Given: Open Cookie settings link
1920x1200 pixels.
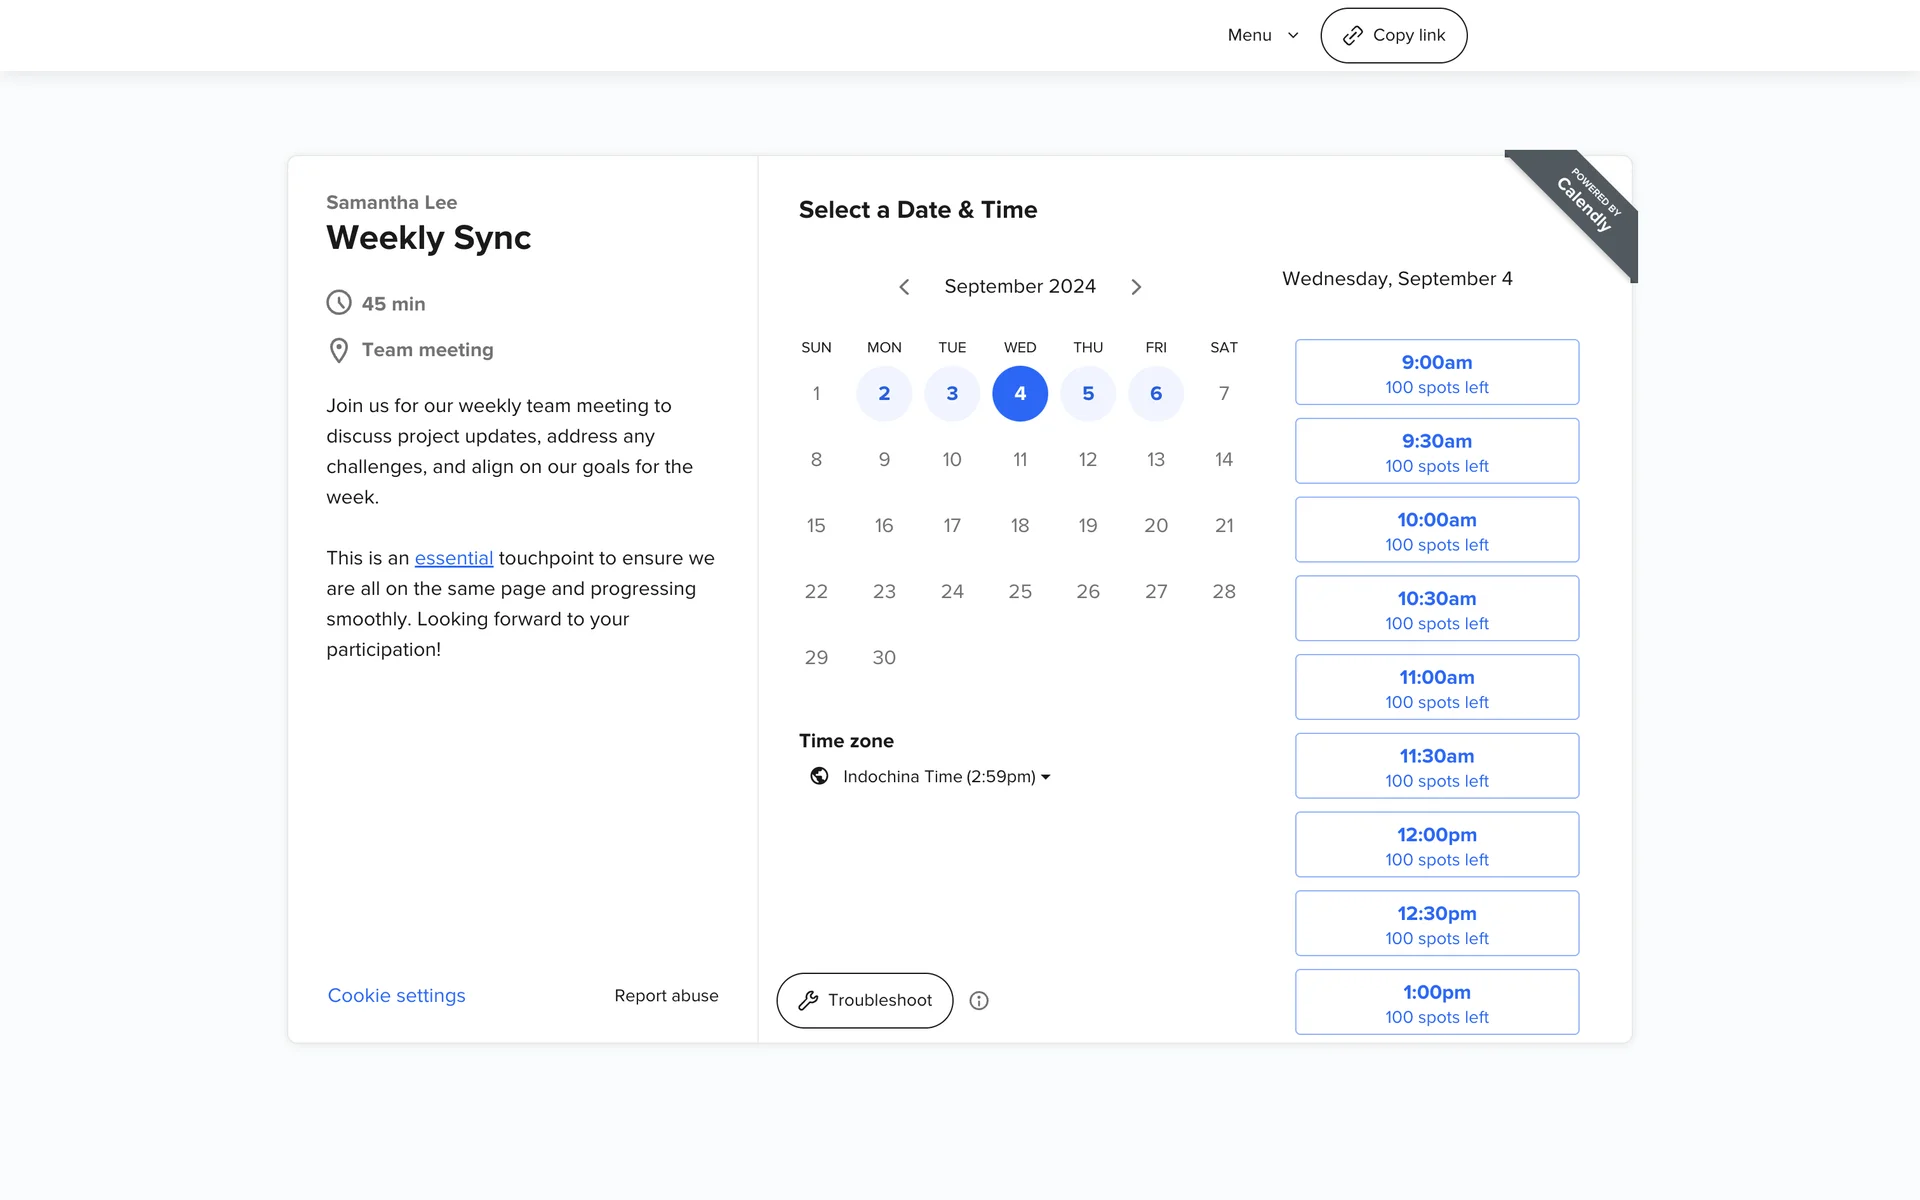Looking at the screenshot, I should 397,996.
